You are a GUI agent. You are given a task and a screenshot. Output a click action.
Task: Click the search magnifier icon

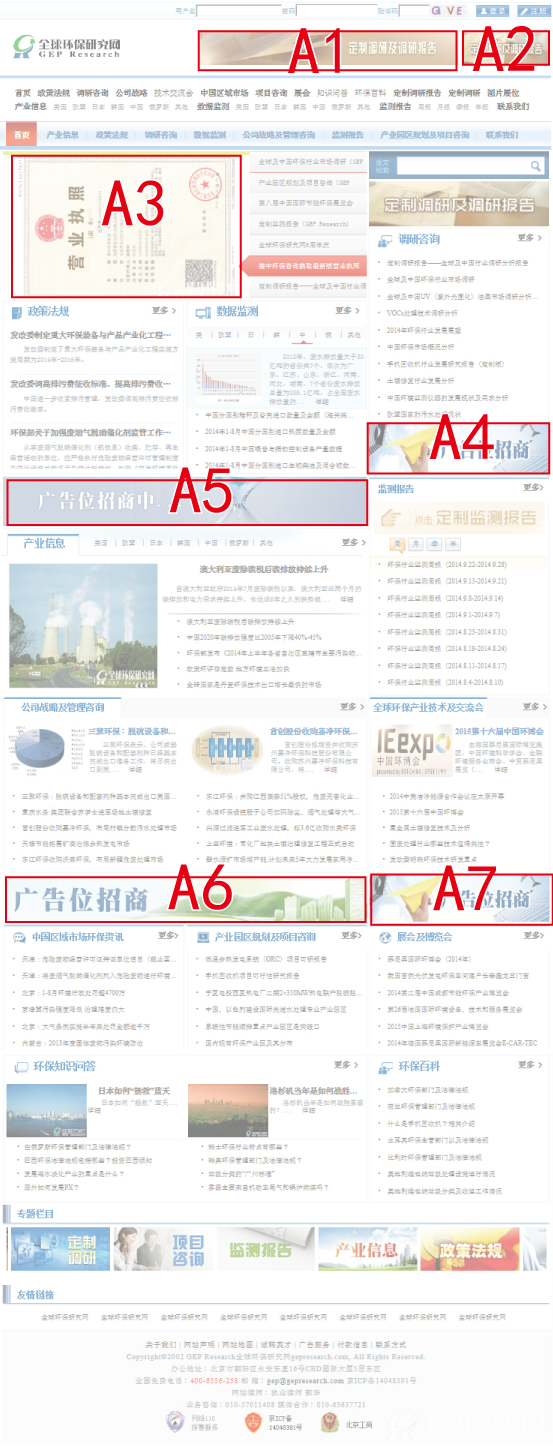[x=536, y=166]
